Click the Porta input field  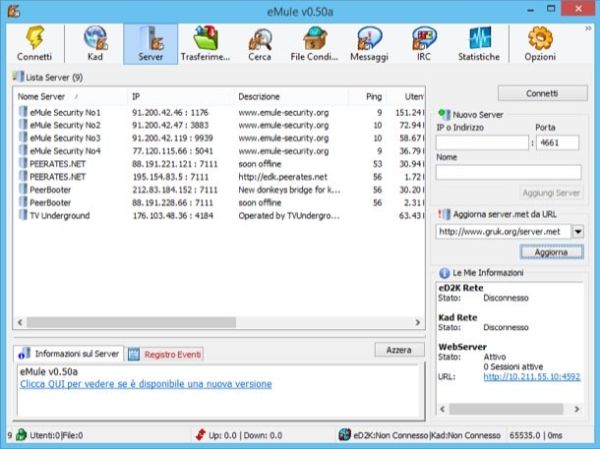coord(557,143)
